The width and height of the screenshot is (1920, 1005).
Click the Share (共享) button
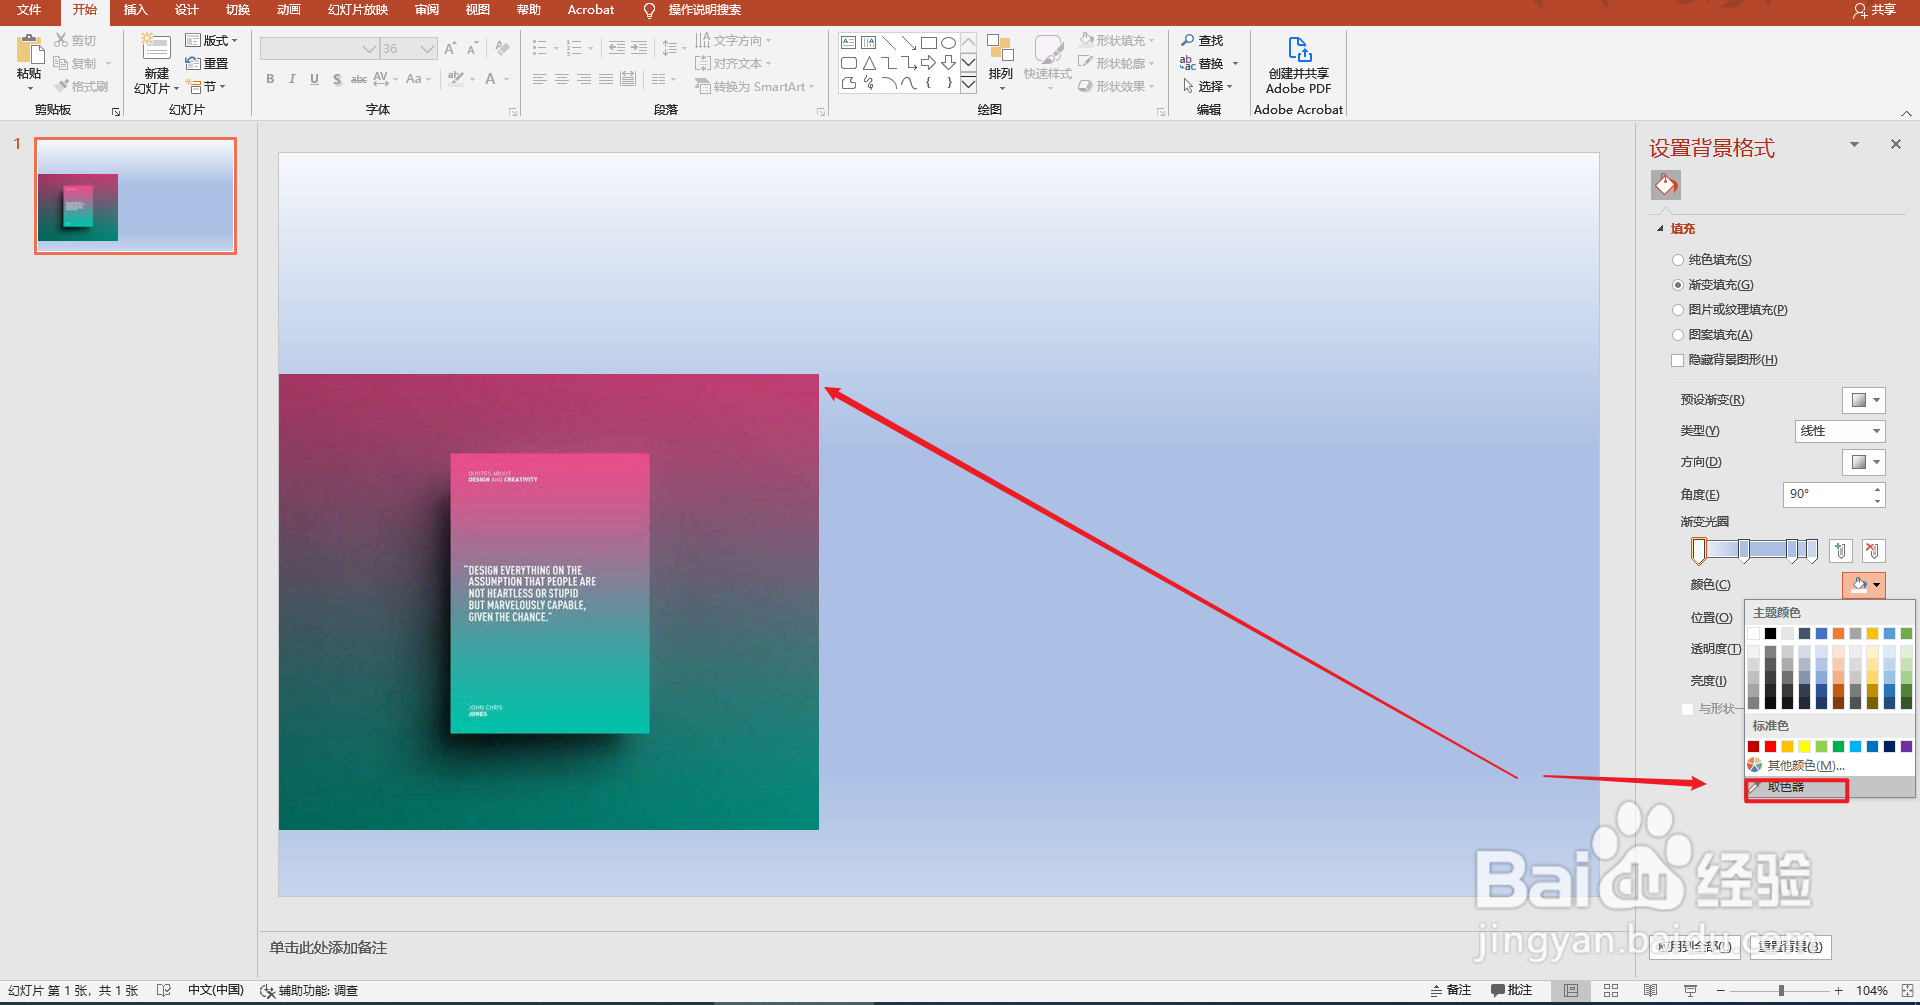click(1874, 10)
